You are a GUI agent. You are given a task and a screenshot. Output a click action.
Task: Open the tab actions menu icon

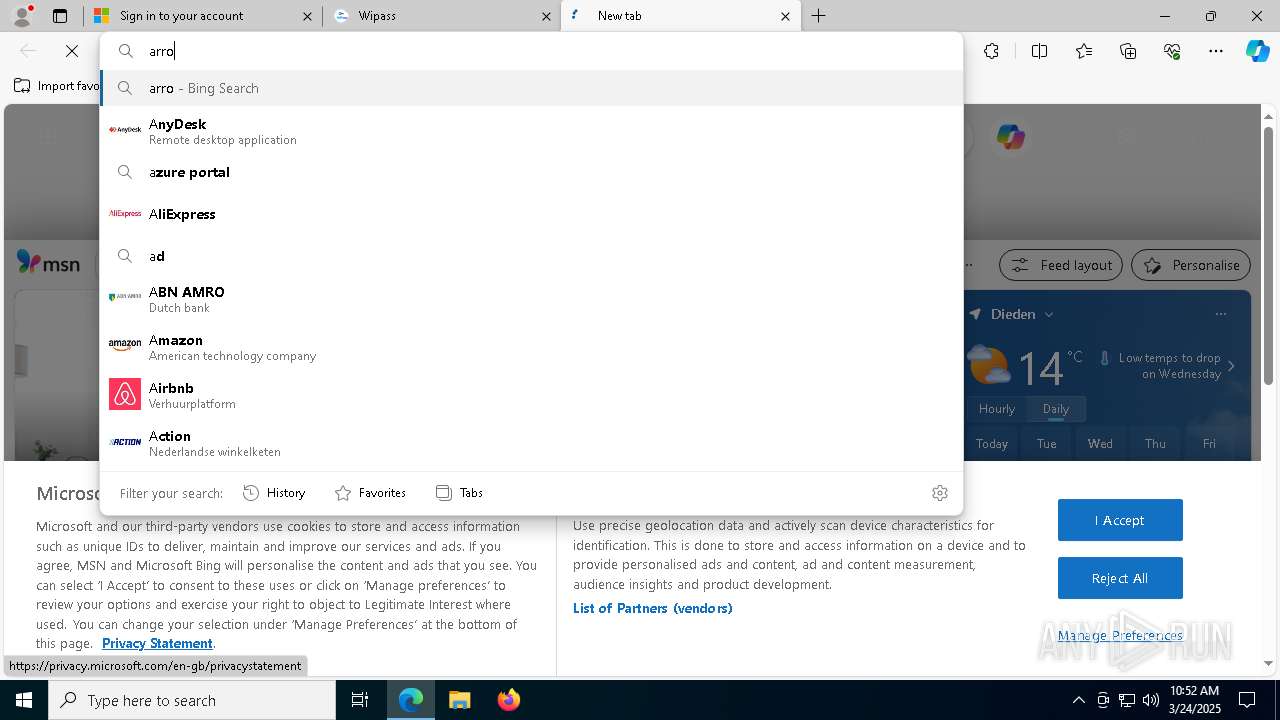coord(60,16)
